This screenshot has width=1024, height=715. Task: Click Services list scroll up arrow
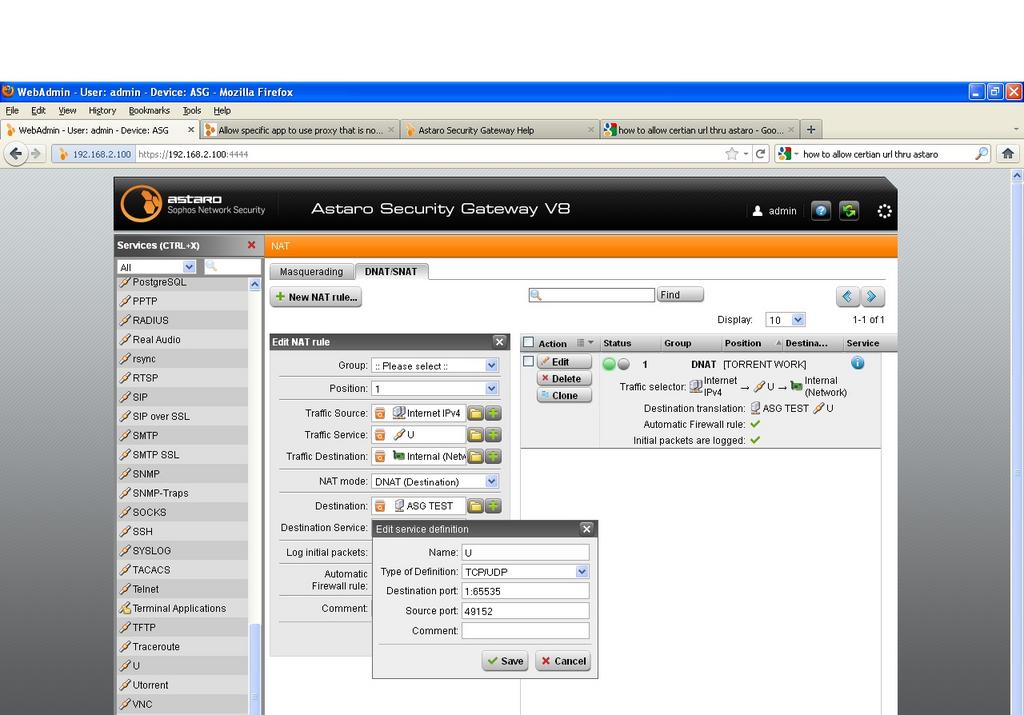pos(255,284)
